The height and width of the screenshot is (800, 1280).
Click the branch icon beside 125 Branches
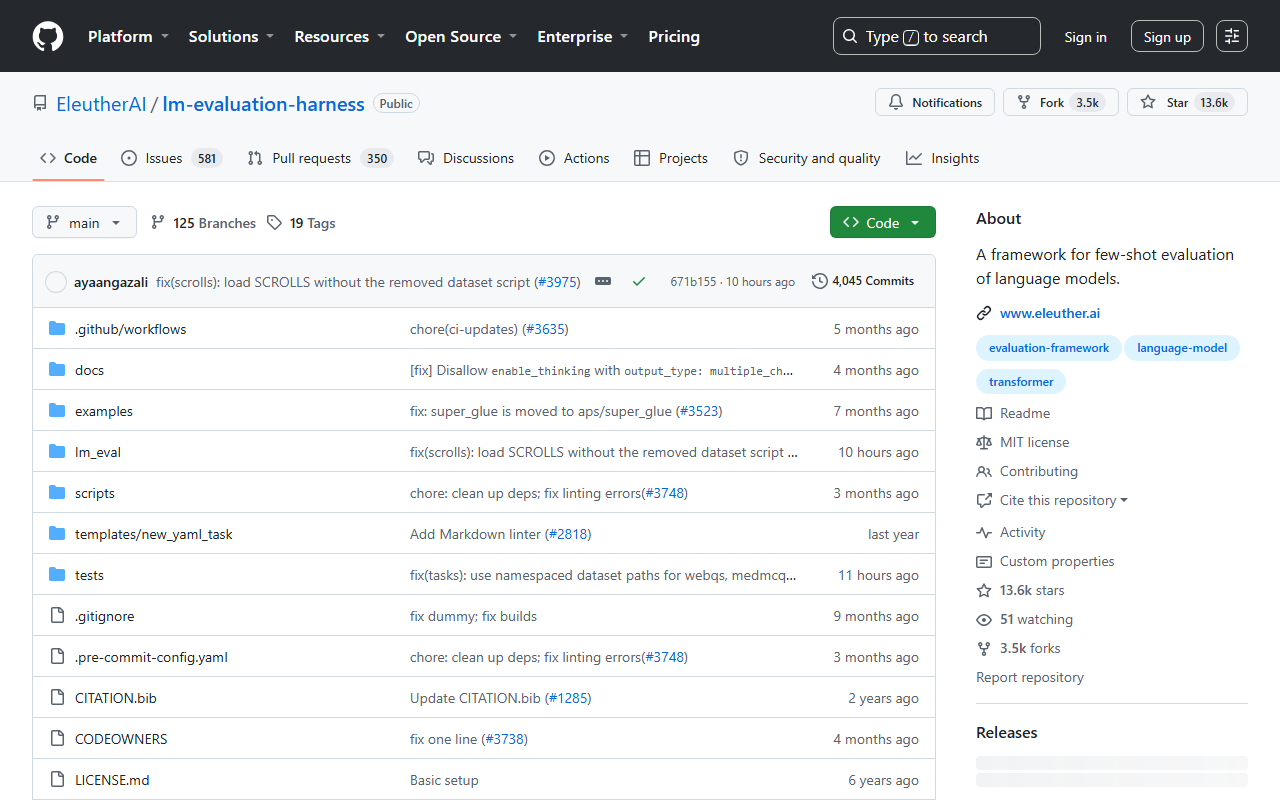point(158,223)
